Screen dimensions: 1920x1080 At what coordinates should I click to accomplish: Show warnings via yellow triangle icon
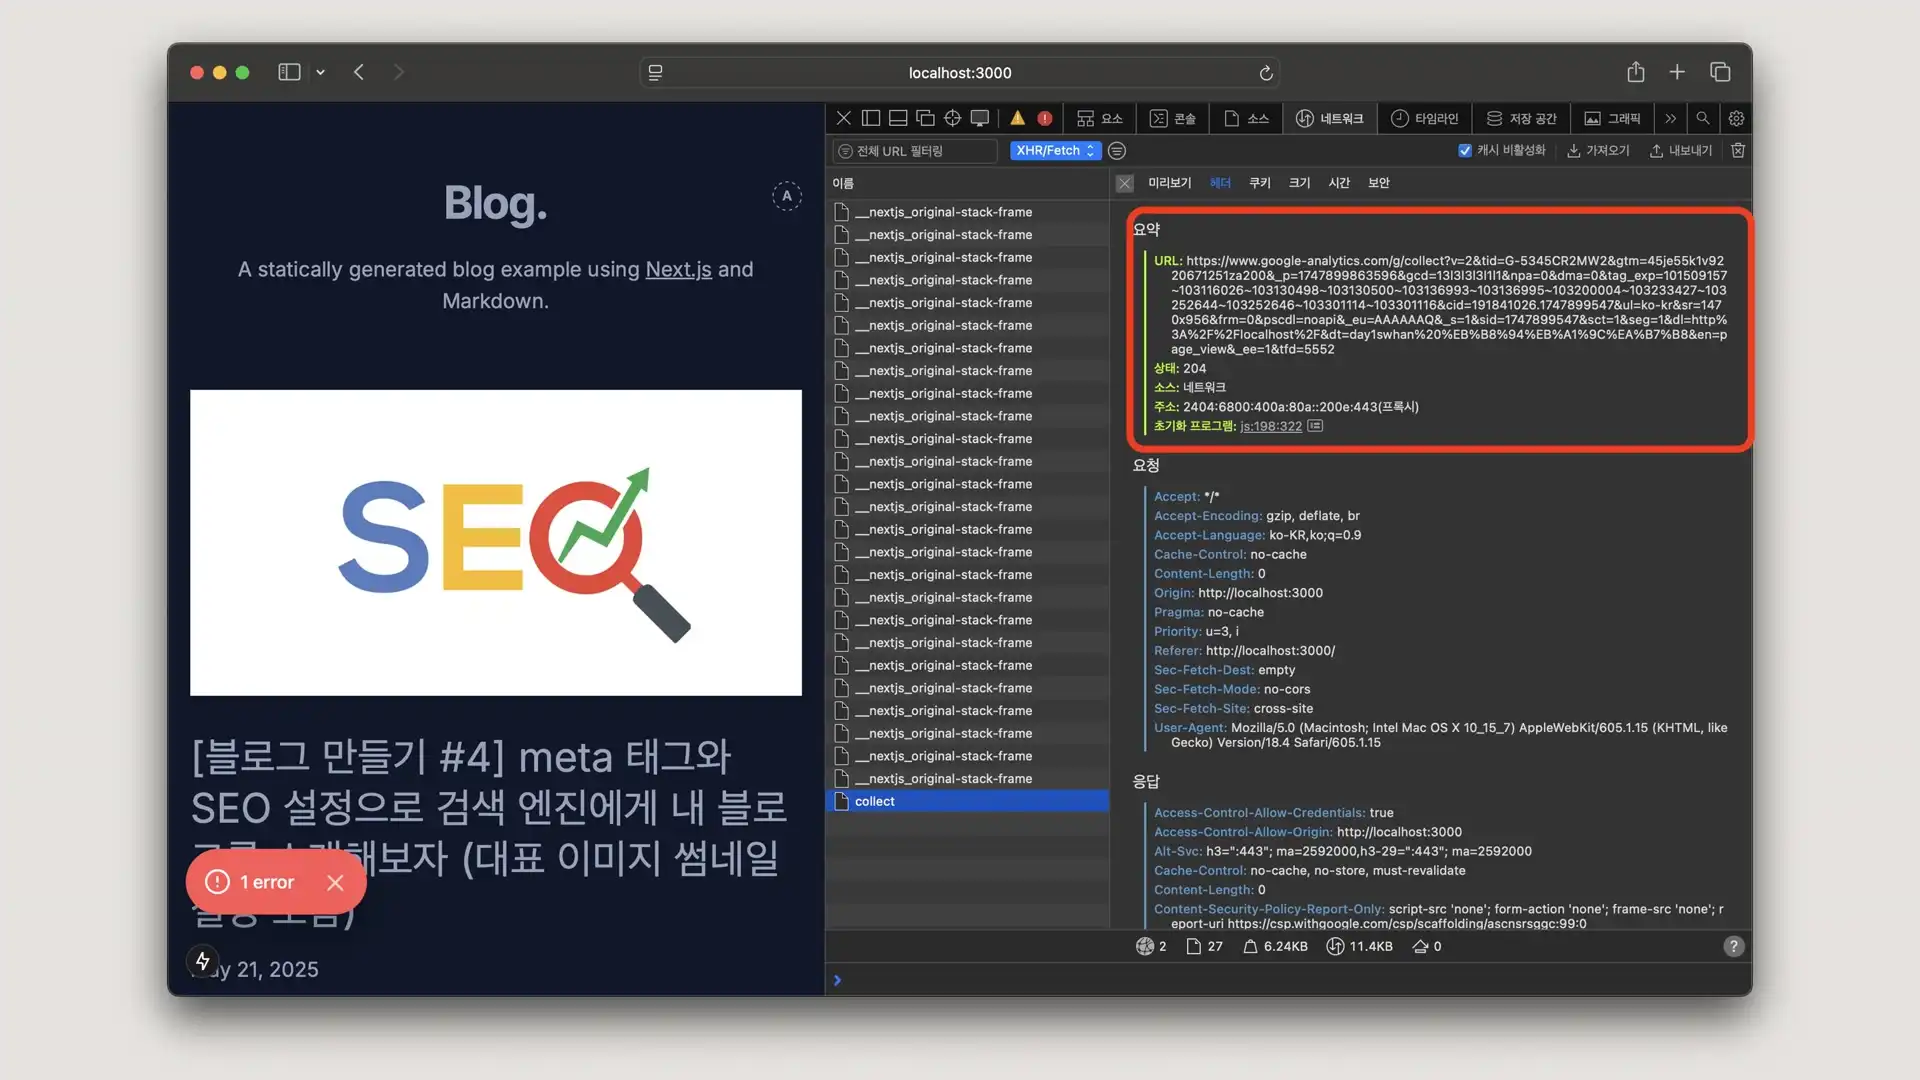coord(1017,118)
